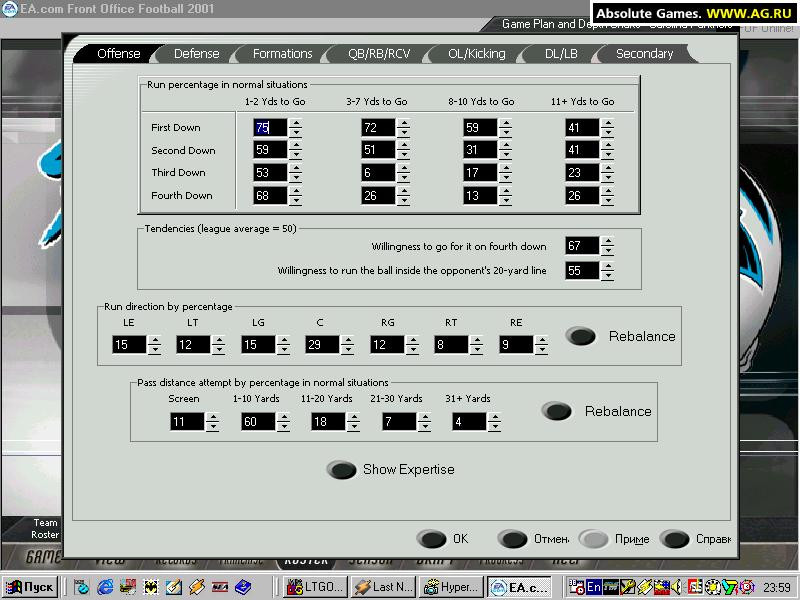Click the 11-20 Yards pass percentage field
The height and width of the screenshot is (600, 800).
328,421
